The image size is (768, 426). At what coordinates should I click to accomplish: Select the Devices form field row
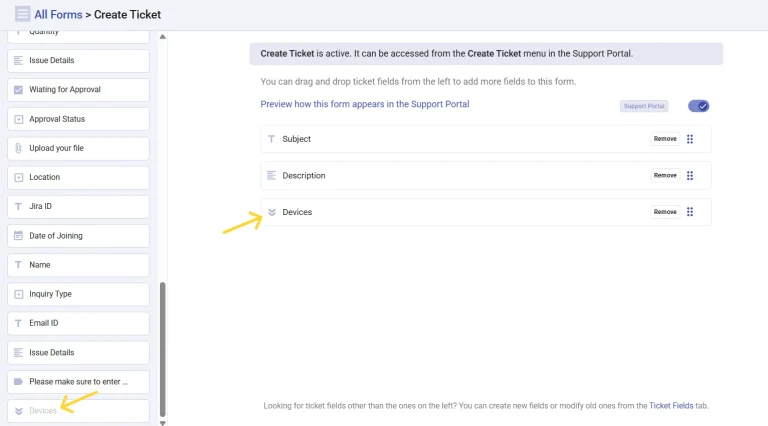click(x=486, y=212)
